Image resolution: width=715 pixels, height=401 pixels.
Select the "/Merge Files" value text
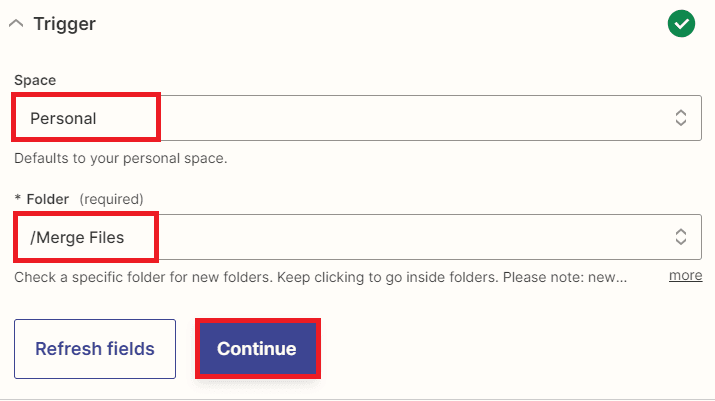[78, 237]
